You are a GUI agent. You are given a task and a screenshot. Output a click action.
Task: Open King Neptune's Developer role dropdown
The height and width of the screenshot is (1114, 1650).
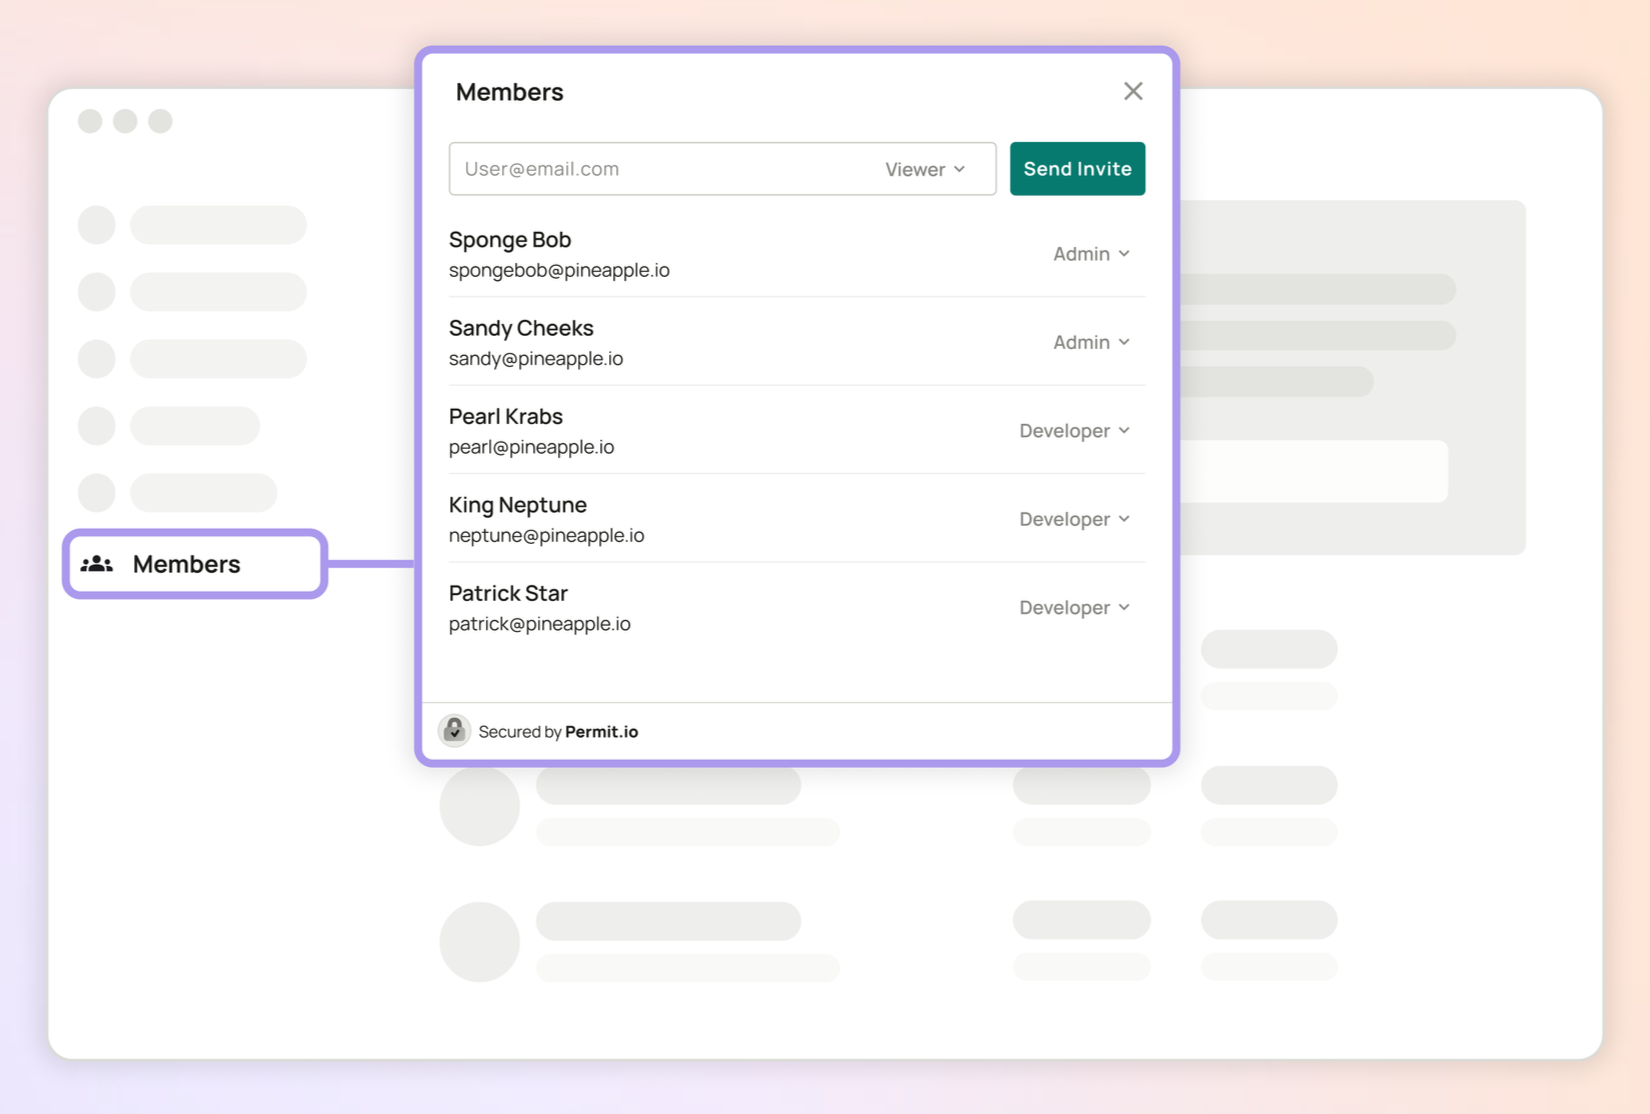coord(1074,519)
